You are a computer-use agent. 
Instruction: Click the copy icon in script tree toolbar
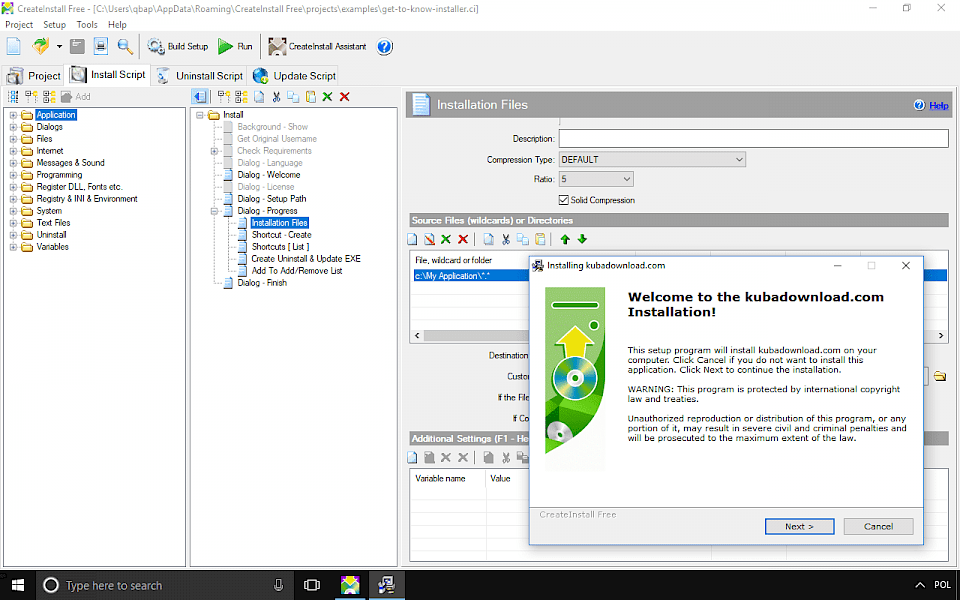coord(293,97)
